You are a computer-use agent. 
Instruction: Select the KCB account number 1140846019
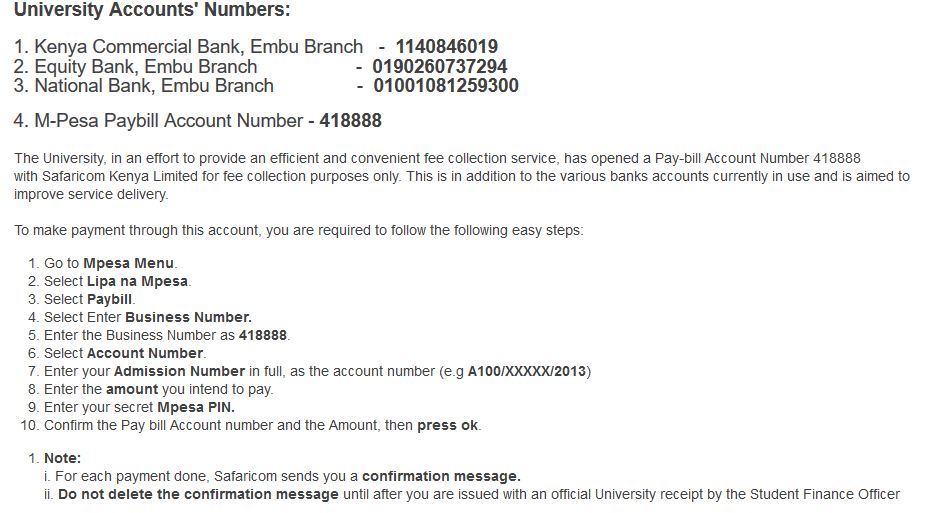(x=446, y=47)
